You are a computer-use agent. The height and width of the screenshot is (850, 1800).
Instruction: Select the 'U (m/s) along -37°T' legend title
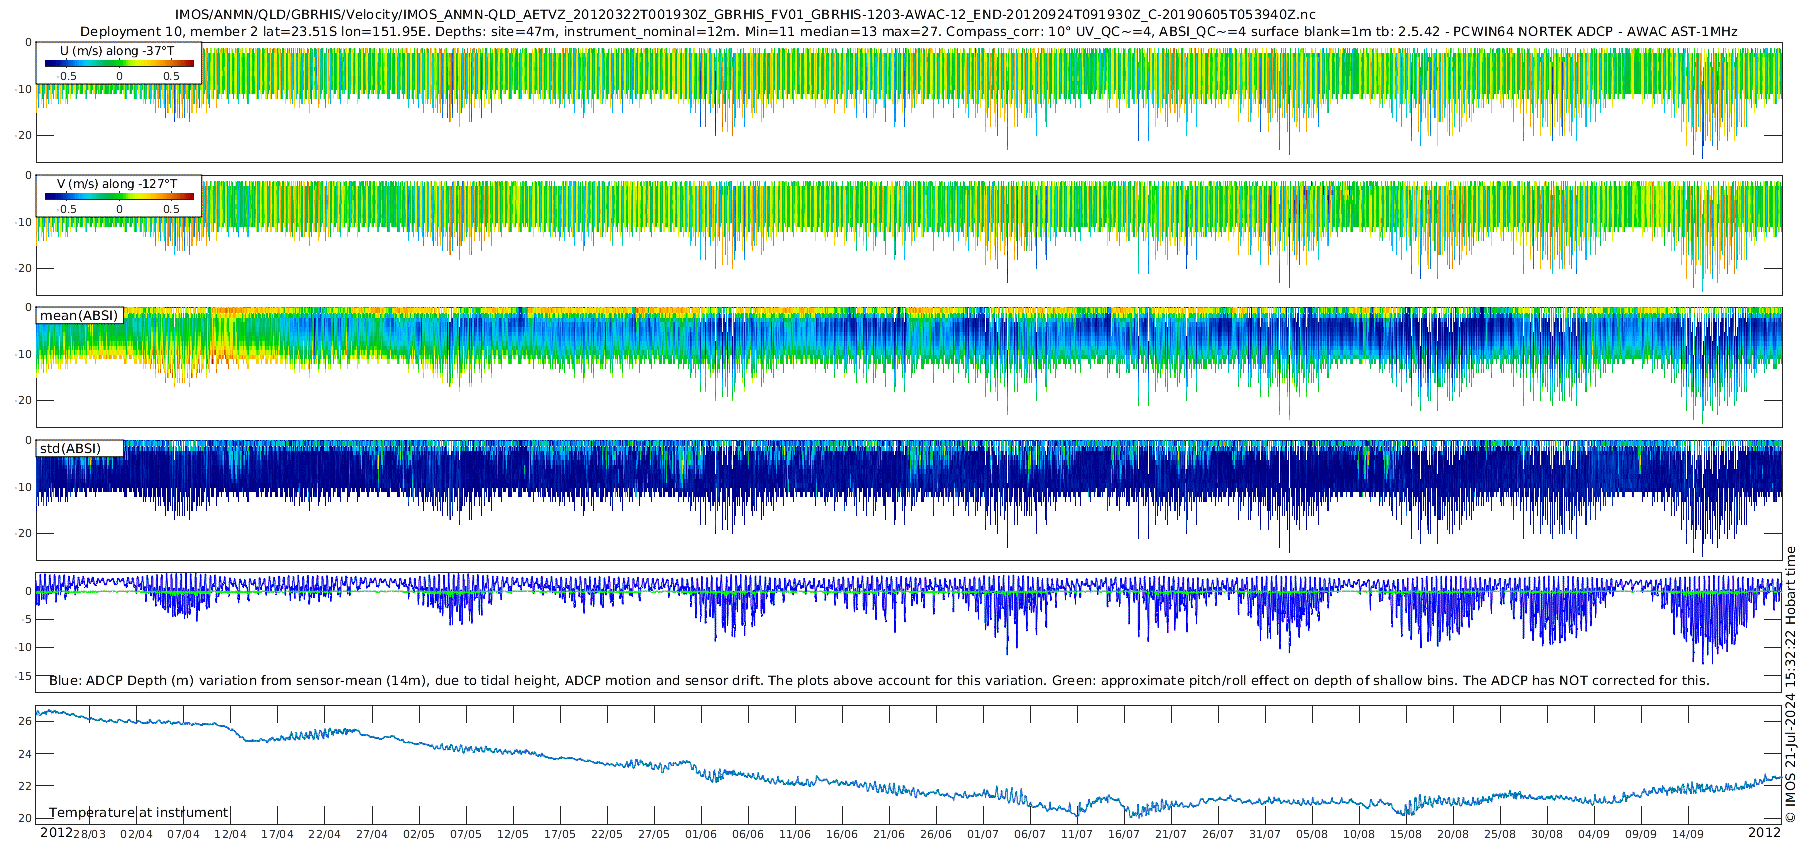[117, 51]
